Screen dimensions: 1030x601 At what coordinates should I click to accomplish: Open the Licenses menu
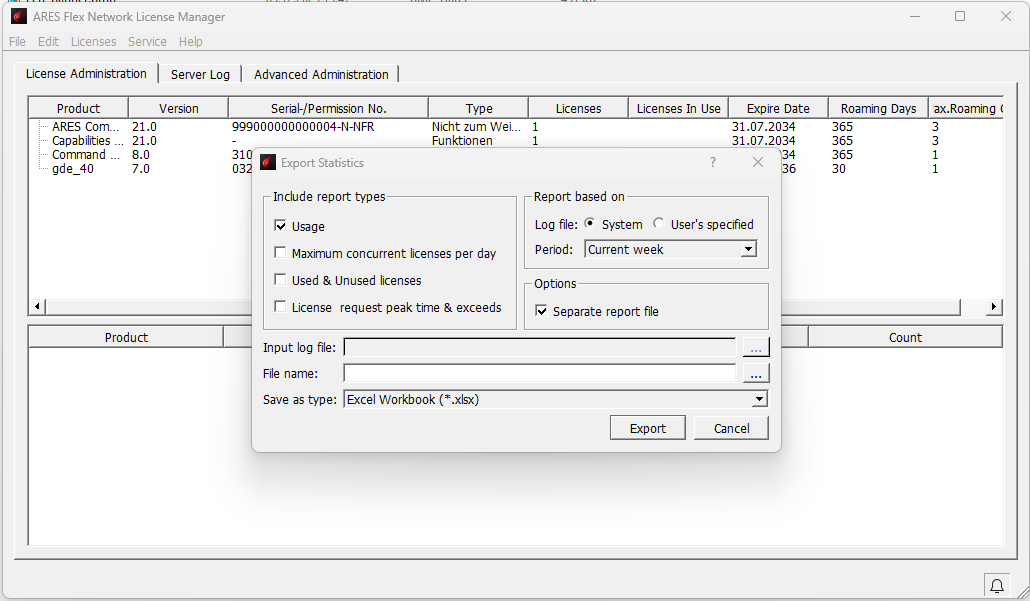pyautogui.click(x=93, y=41)
